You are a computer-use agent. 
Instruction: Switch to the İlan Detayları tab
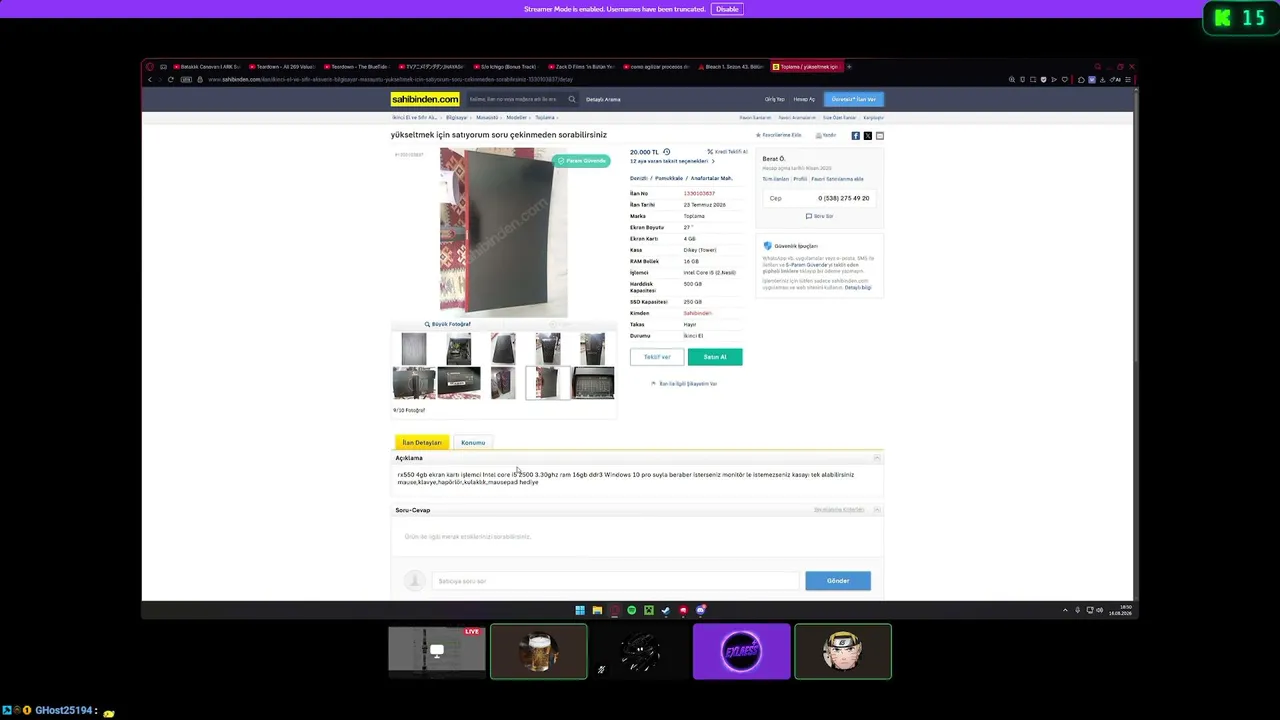click(x=422, y=442)
